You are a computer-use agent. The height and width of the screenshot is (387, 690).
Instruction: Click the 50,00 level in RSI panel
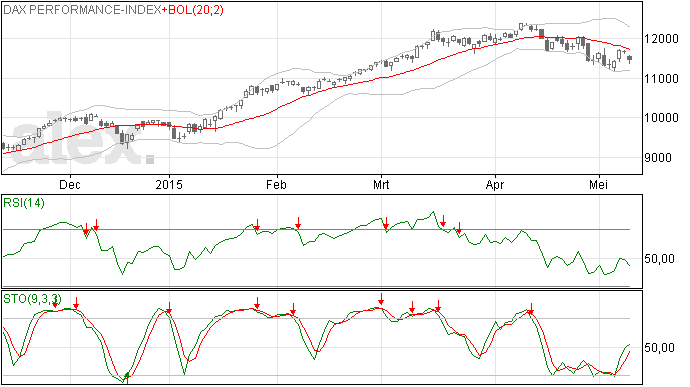tap(660, 259)
